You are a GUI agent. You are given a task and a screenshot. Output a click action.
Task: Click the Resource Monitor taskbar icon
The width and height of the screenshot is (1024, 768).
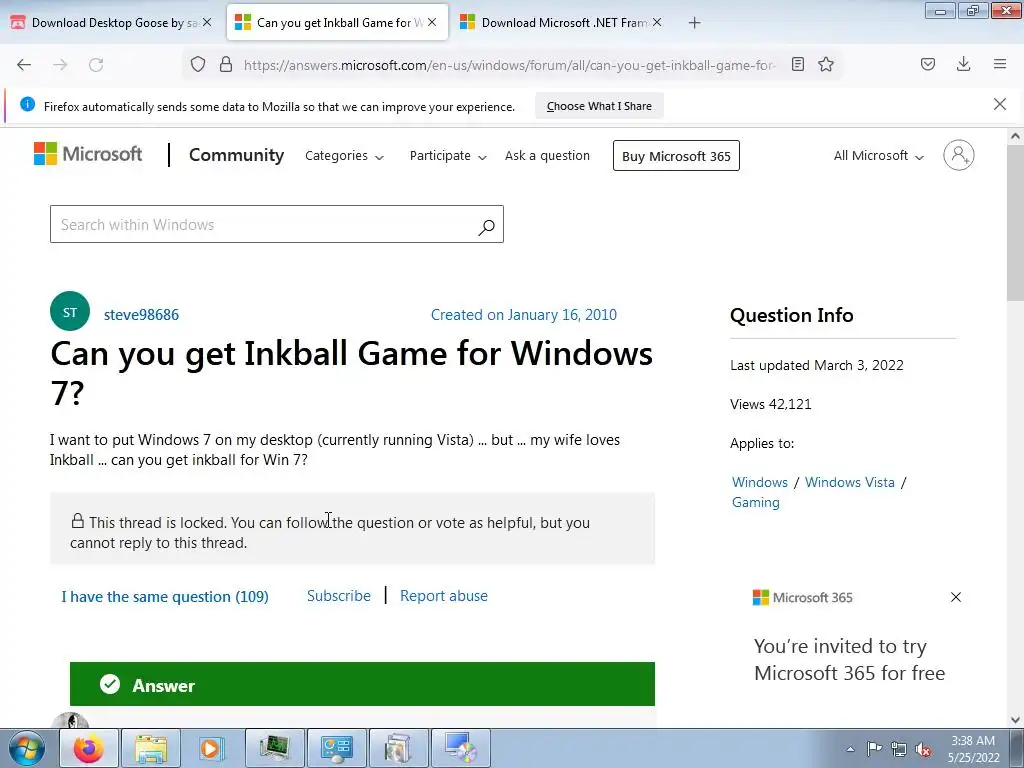pos(275,748)
